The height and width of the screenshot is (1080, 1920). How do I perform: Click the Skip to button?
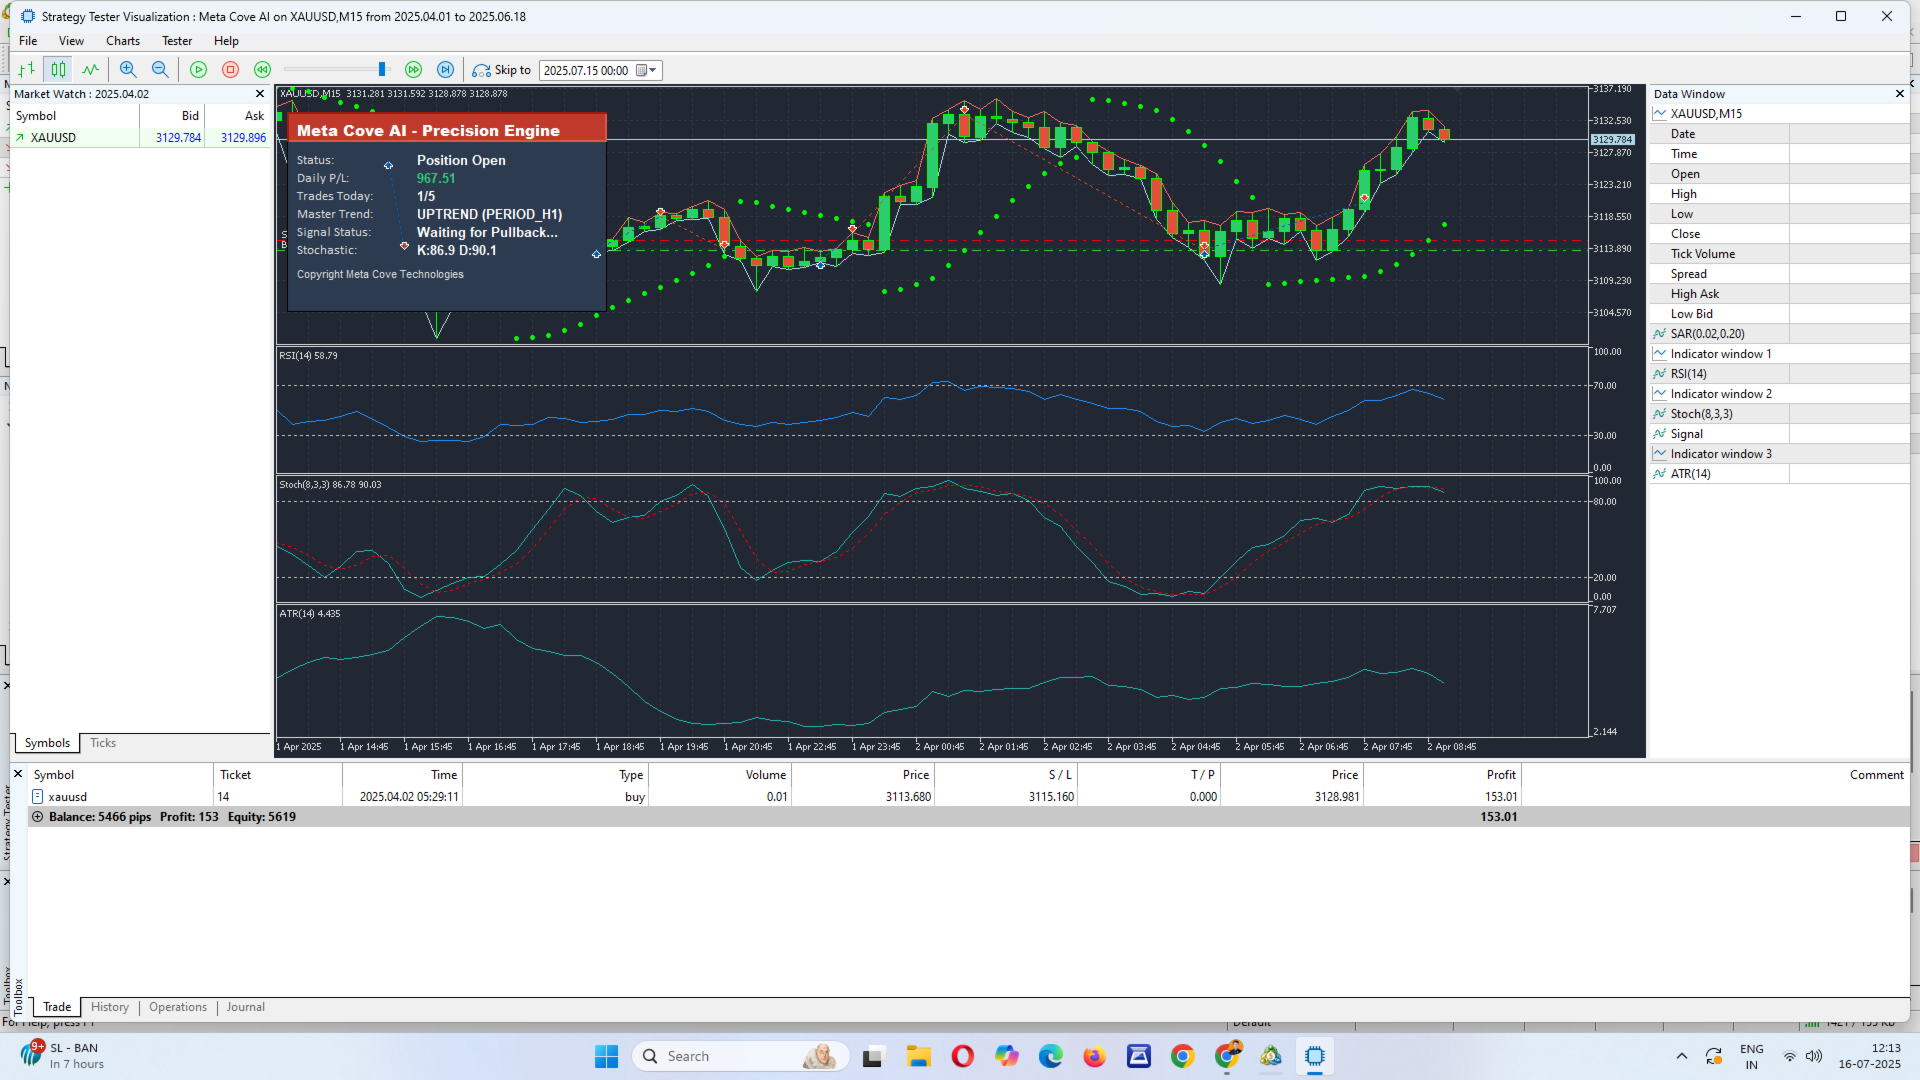pos(502,70)
